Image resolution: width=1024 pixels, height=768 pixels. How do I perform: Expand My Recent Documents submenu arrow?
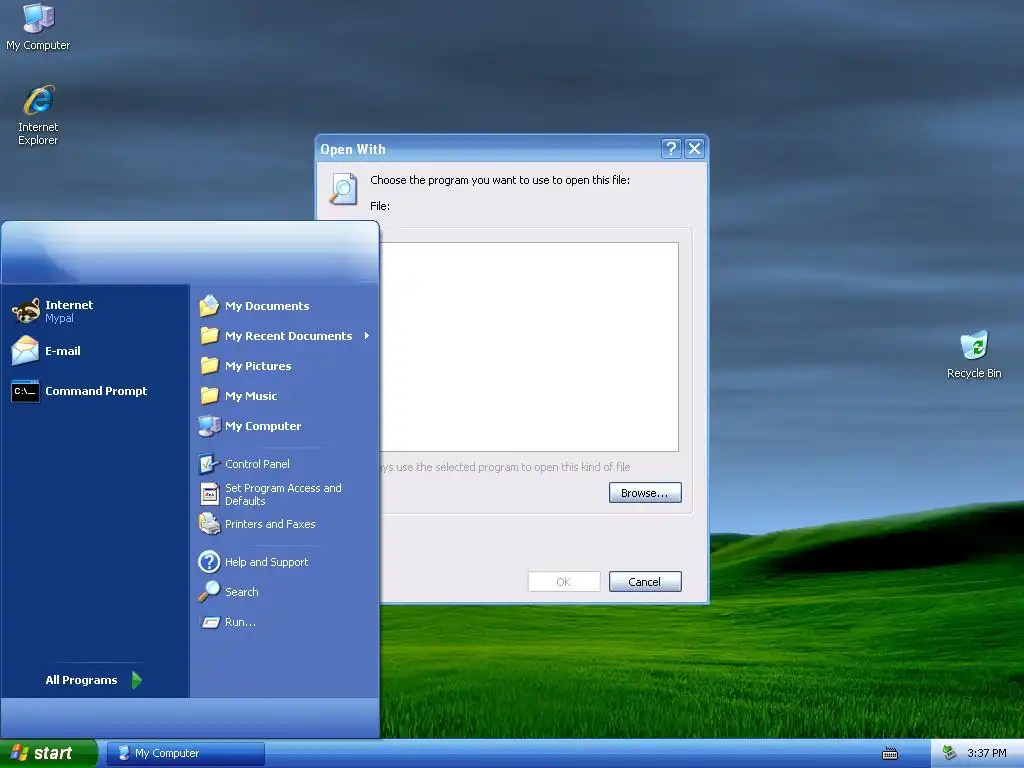pyautogui.click(x=367, y=336)
